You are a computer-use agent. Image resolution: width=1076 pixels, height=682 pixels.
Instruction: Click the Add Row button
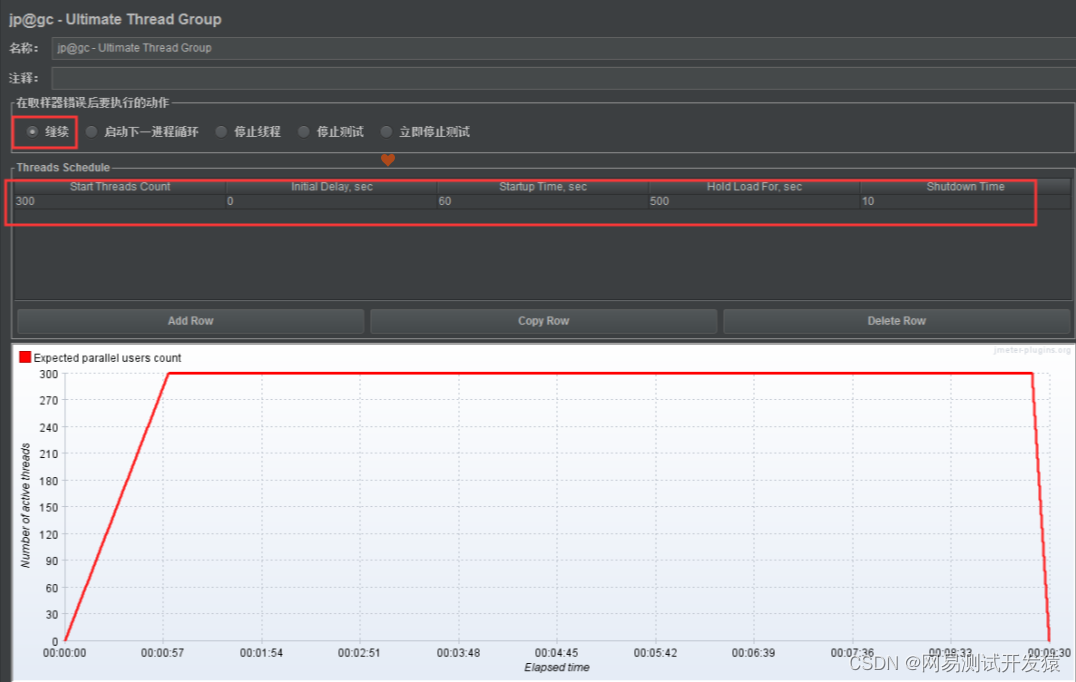pyautogui.click(x=191, y=321)
